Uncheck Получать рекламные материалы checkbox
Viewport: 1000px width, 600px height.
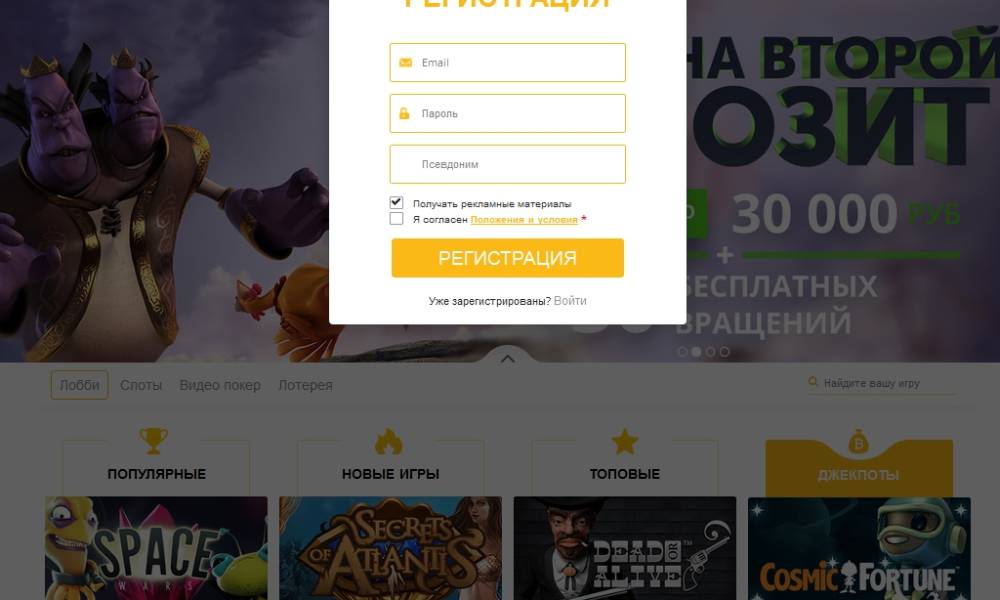click(x=396, y=203)
